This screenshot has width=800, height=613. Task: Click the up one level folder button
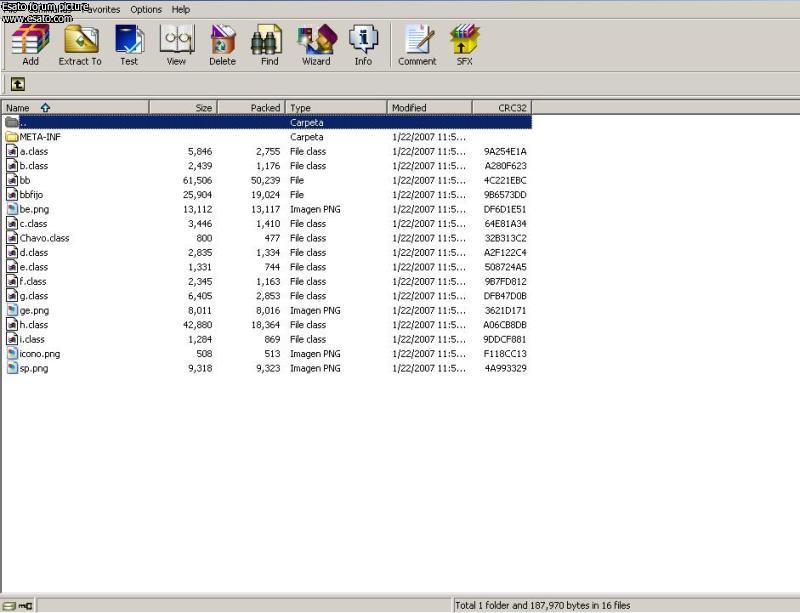(17, 84)
